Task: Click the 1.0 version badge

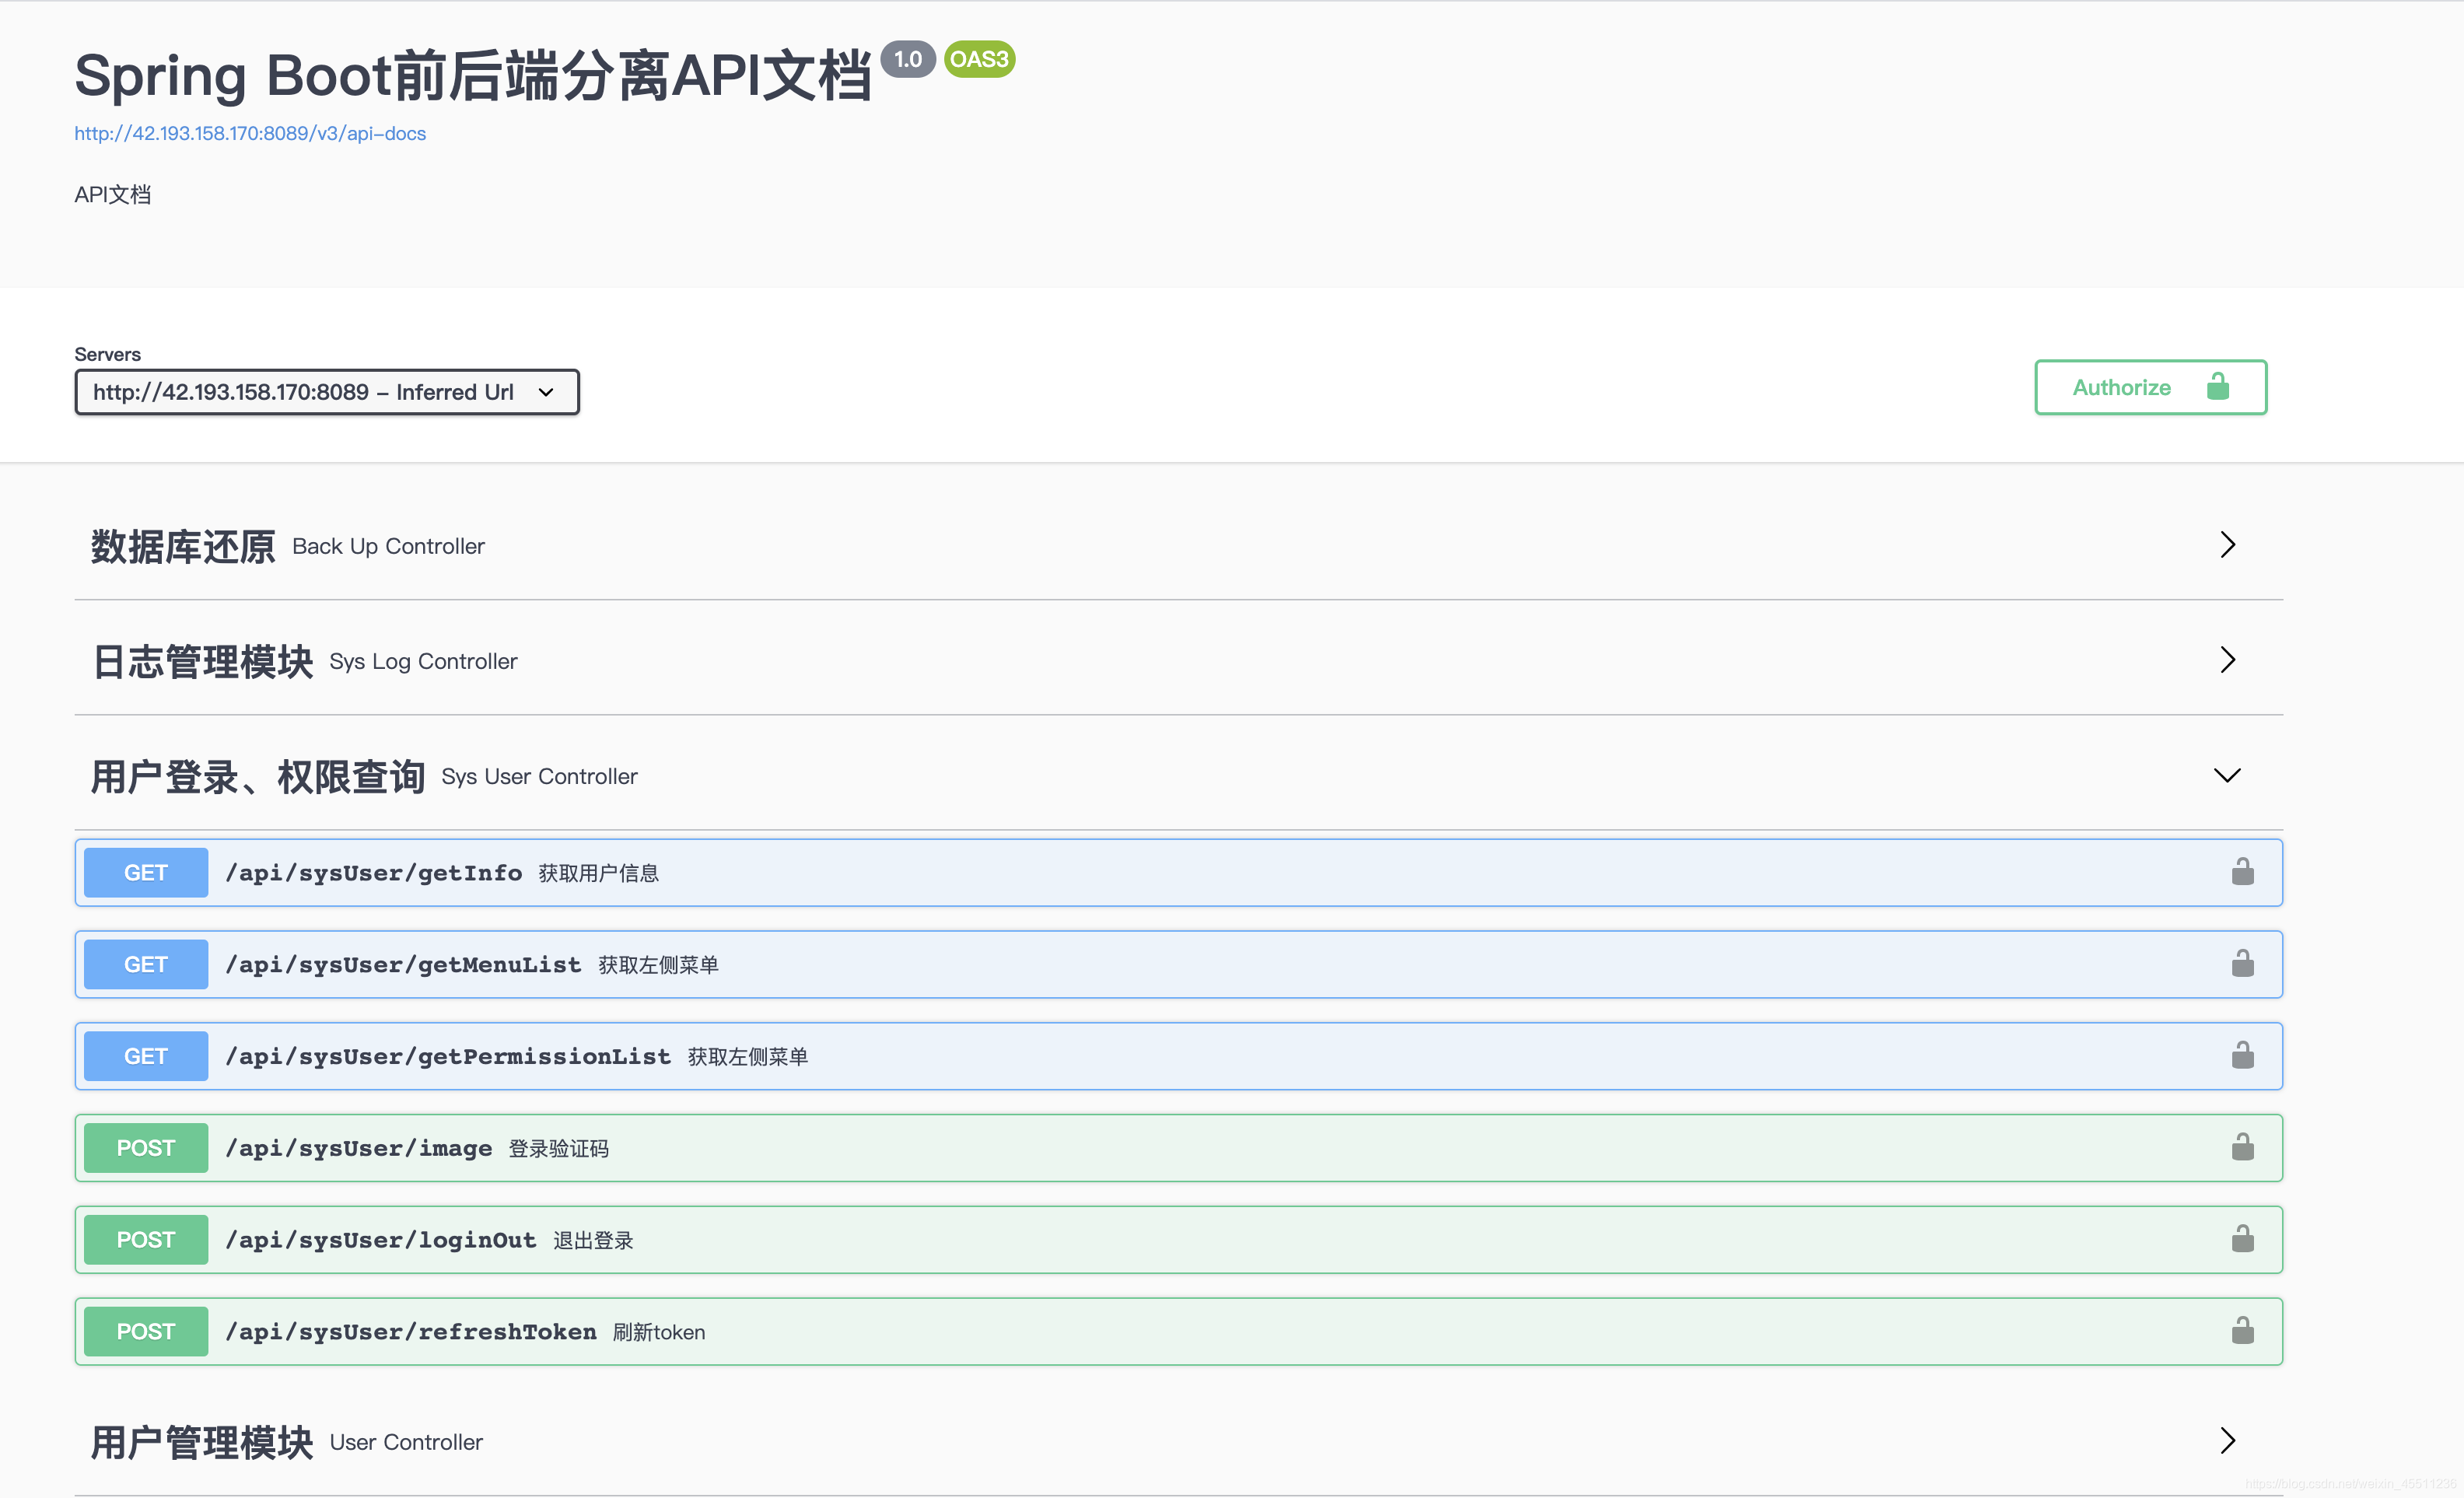Action: click(908, 59)
